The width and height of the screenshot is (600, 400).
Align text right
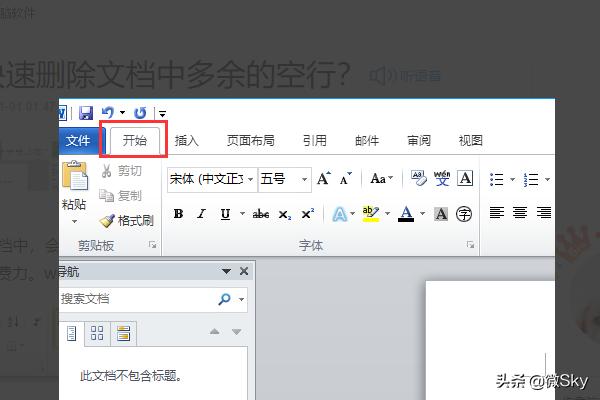pyautogui.click(x=544, y=212)
